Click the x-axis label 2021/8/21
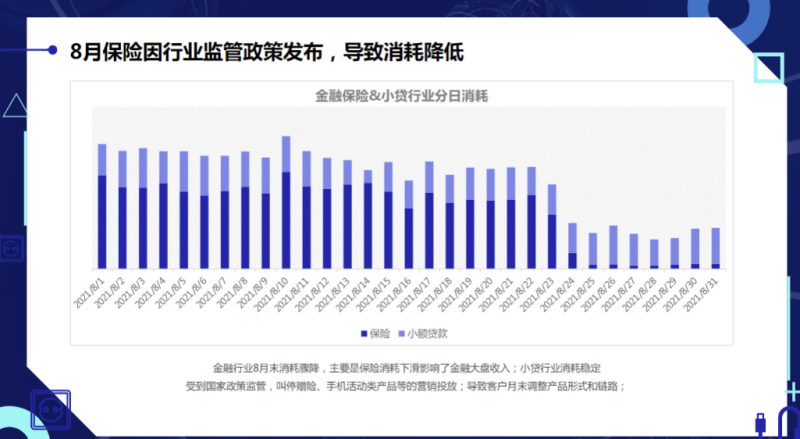The width and height of the screenshot is (800, 439). click(495, 295)
